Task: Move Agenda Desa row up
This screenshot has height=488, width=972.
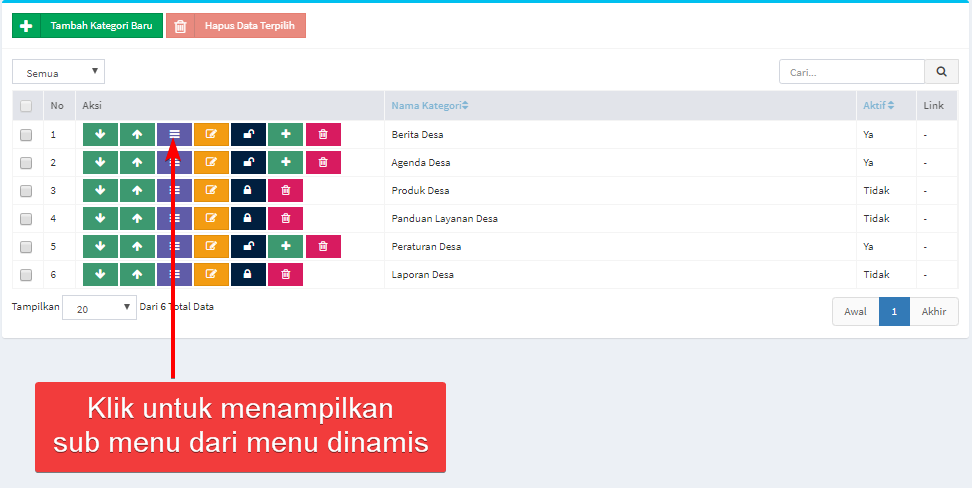Action: click(x=137, y=162)
